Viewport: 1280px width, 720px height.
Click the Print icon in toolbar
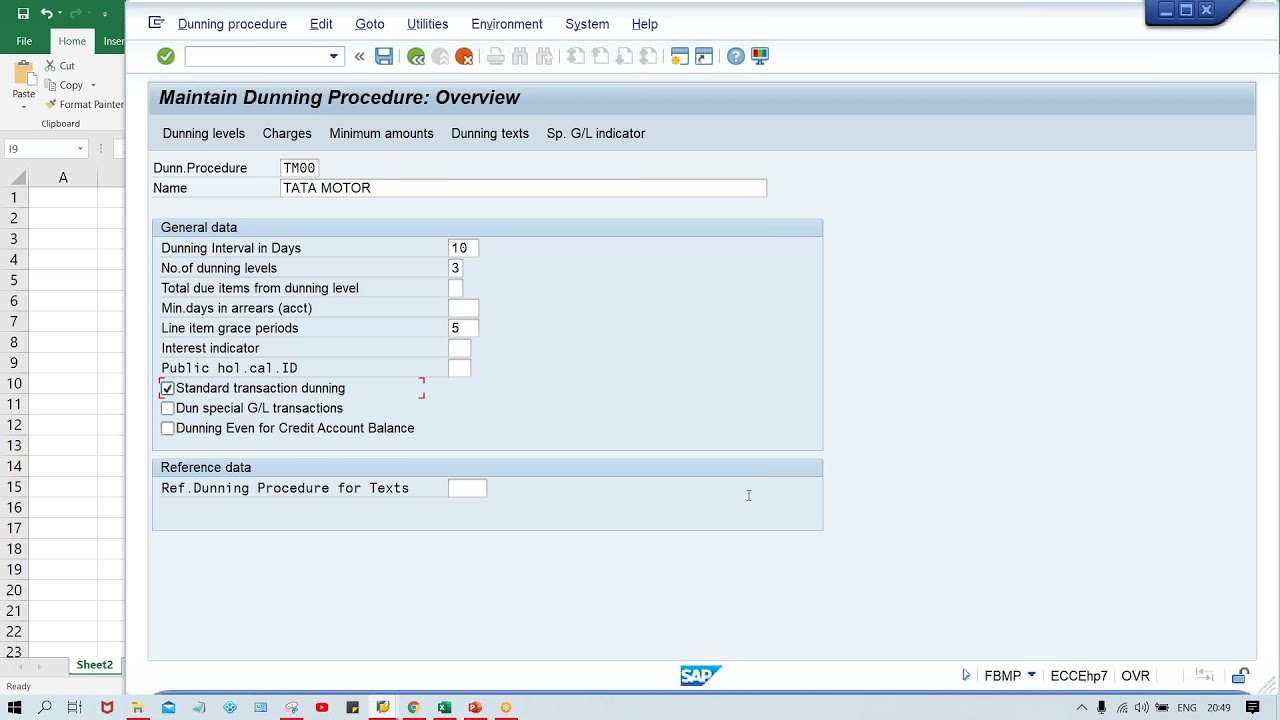(496, 56)
